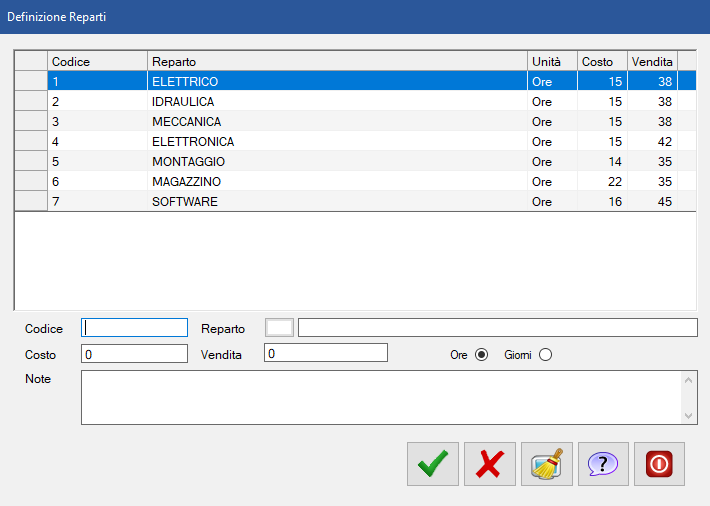Click the Codice input field

tap(134, 328)
